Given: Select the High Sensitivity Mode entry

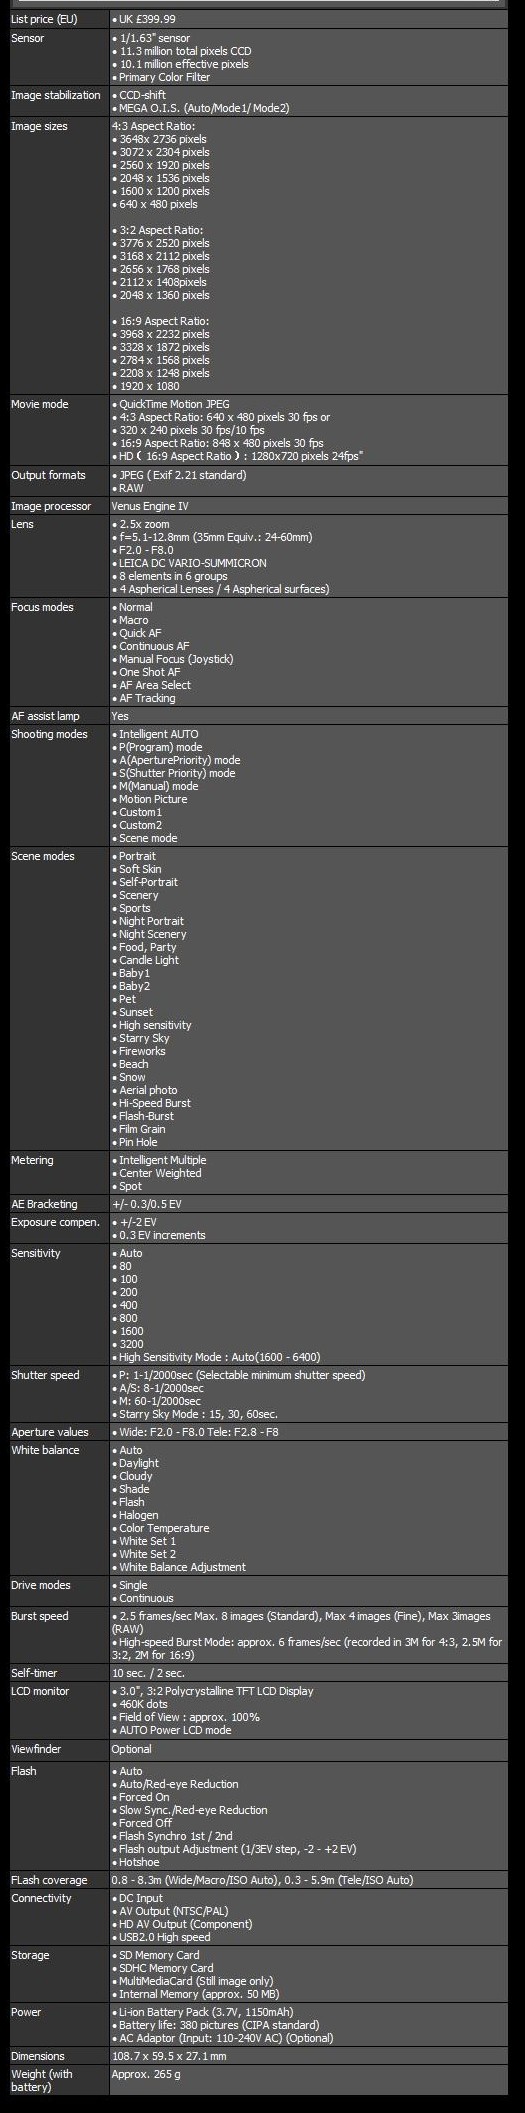Looking at the screenshot, I should (x=220, y=1357).
